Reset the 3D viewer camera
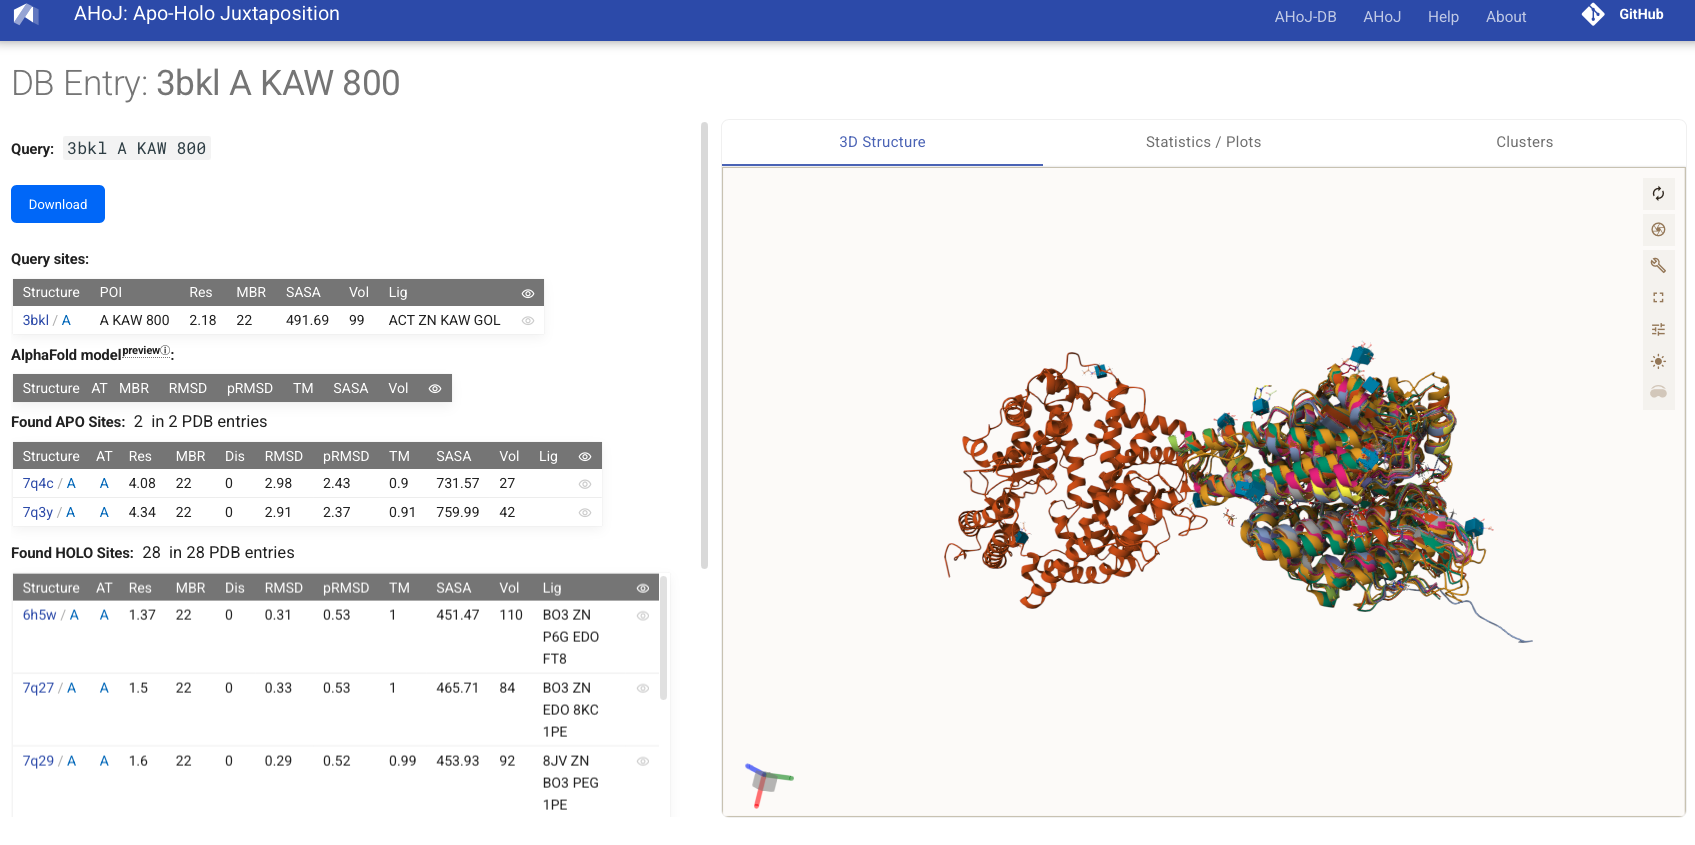The image size is (1695, 845). (1658, 194)
